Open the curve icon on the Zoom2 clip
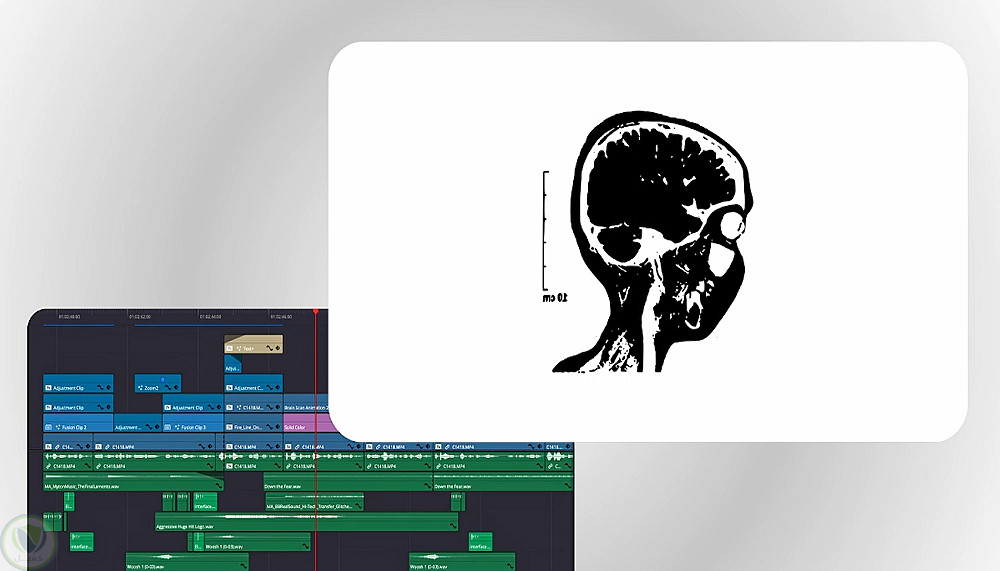 [168, 388]
